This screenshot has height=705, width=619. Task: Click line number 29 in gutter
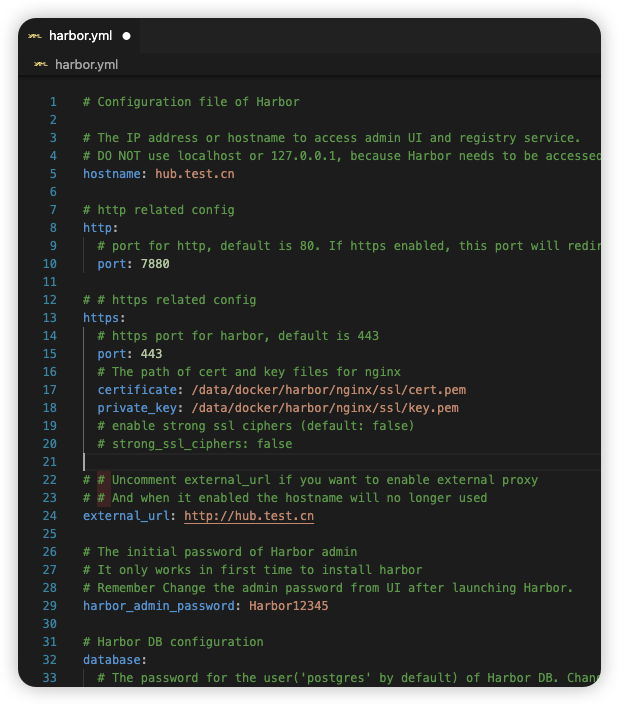(x=51, y=606)
